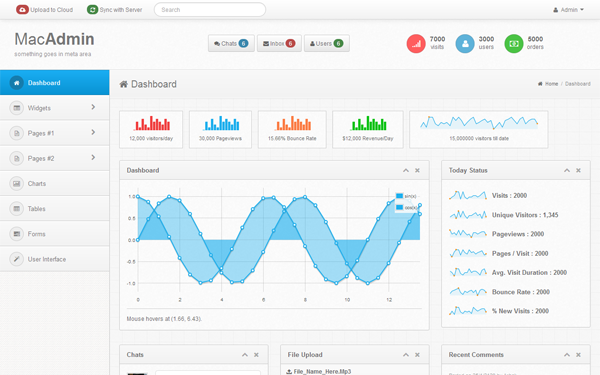Viewport: 600px width, 375px height.
Task: Click the Tables sidebar icon
Action: click(16, 209)
